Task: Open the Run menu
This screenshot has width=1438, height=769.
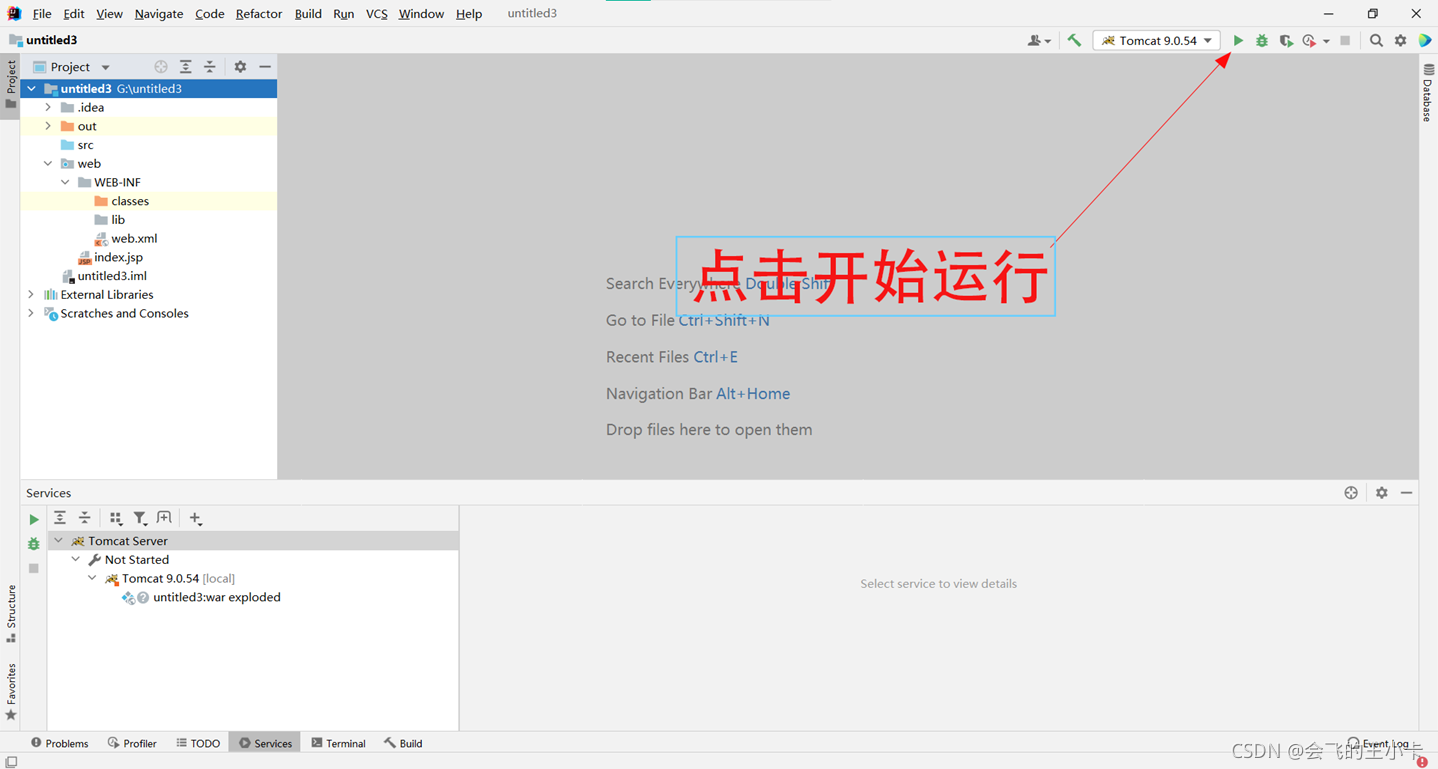Action: tap(343, 14)
